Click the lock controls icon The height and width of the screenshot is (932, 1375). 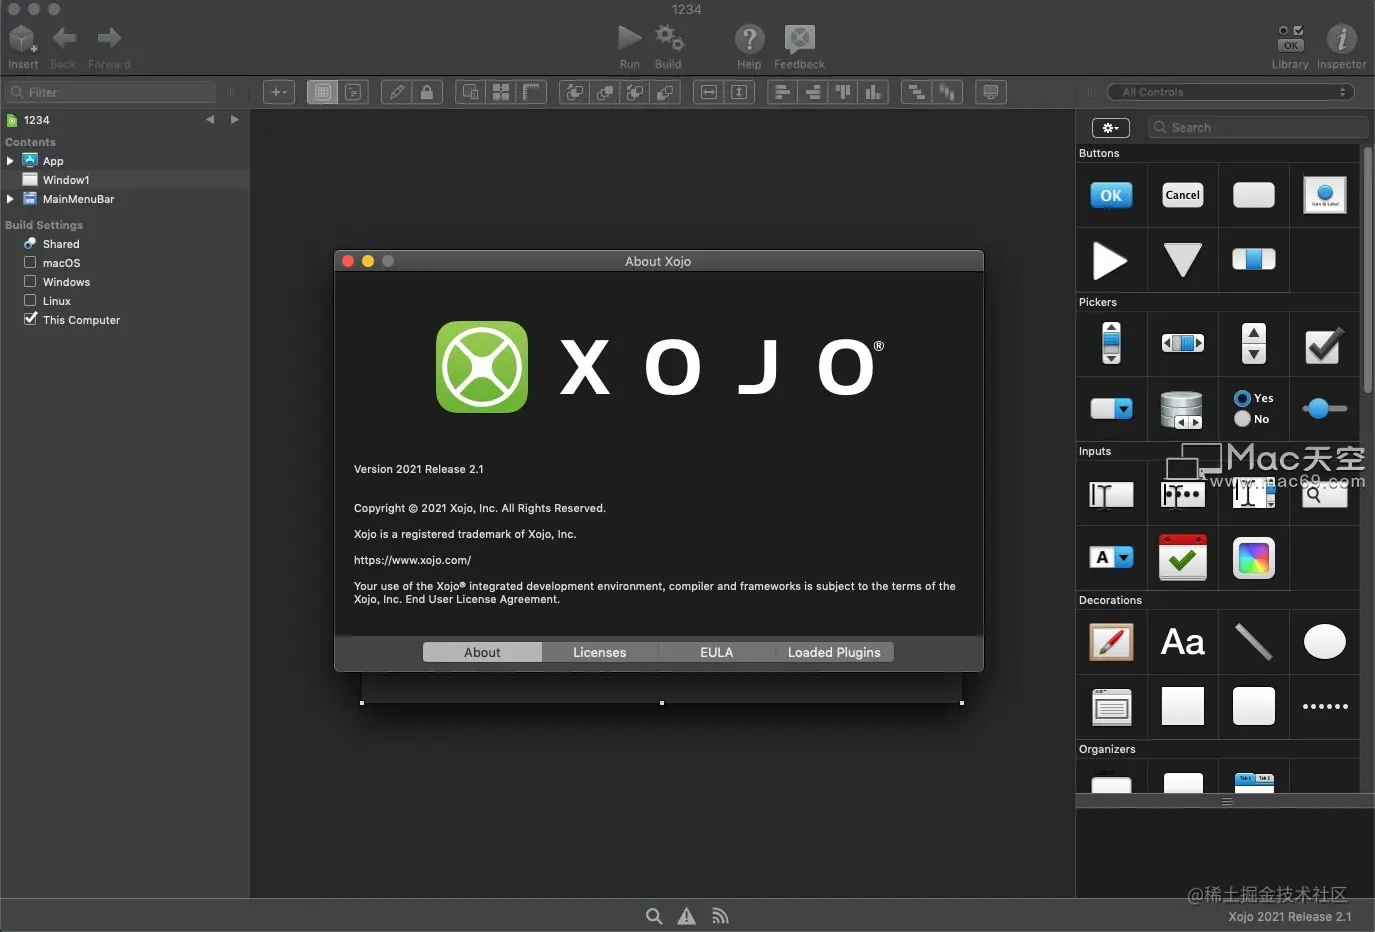pos(427,92)
